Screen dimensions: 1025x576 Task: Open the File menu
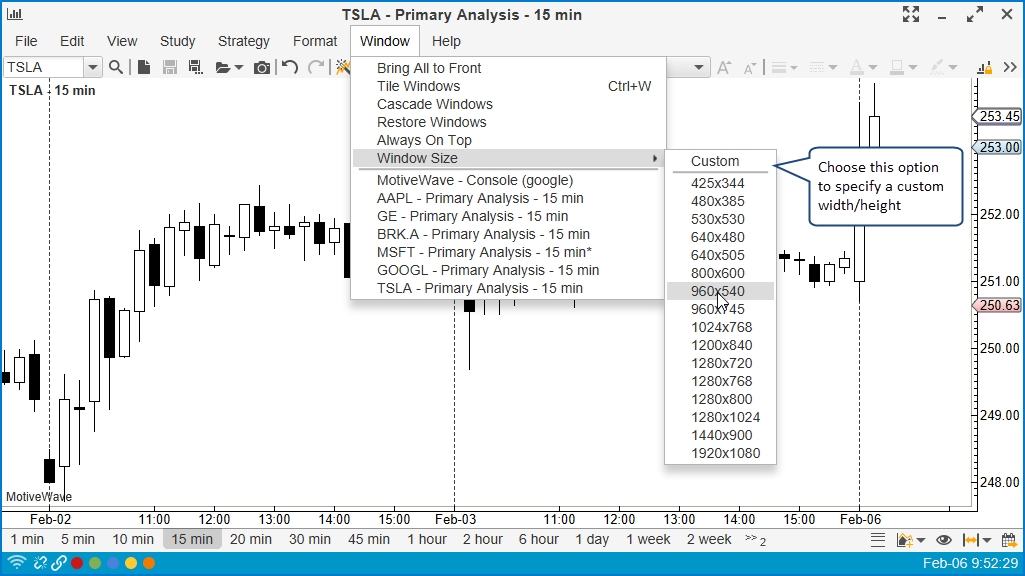click(26, 41)
